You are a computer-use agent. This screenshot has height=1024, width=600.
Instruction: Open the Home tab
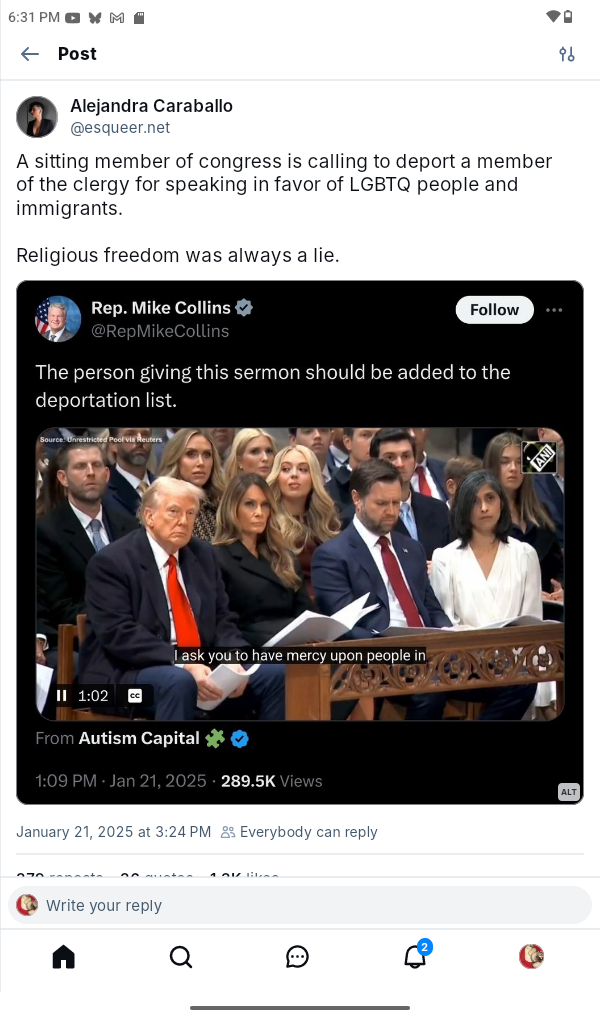tap(63, 957)
